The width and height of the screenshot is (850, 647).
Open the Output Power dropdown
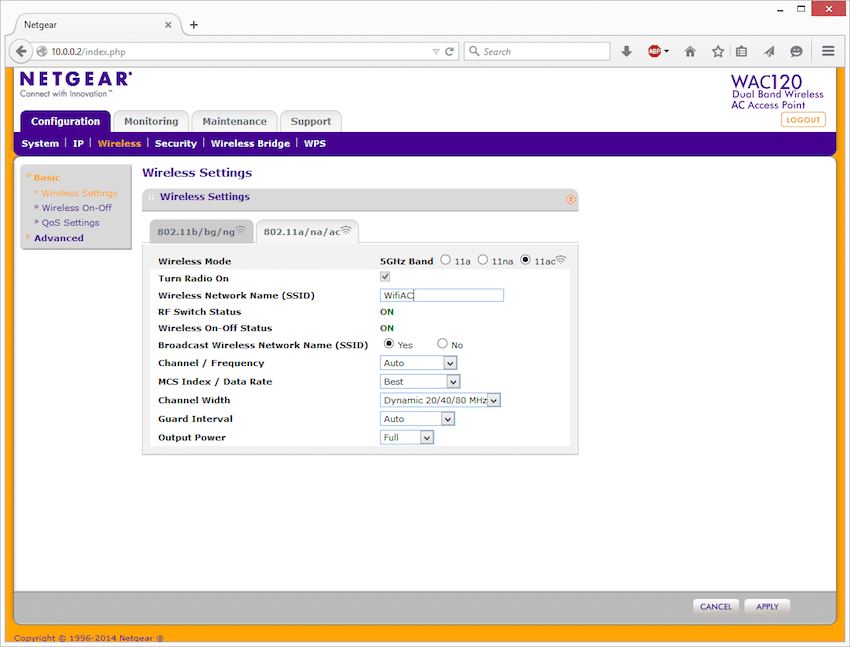coord(407,437)
